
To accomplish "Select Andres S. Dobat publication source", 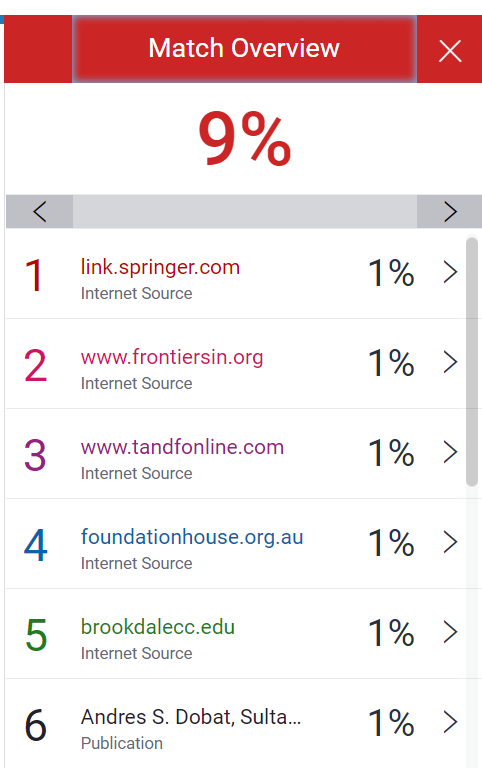I will click(191, 717).
